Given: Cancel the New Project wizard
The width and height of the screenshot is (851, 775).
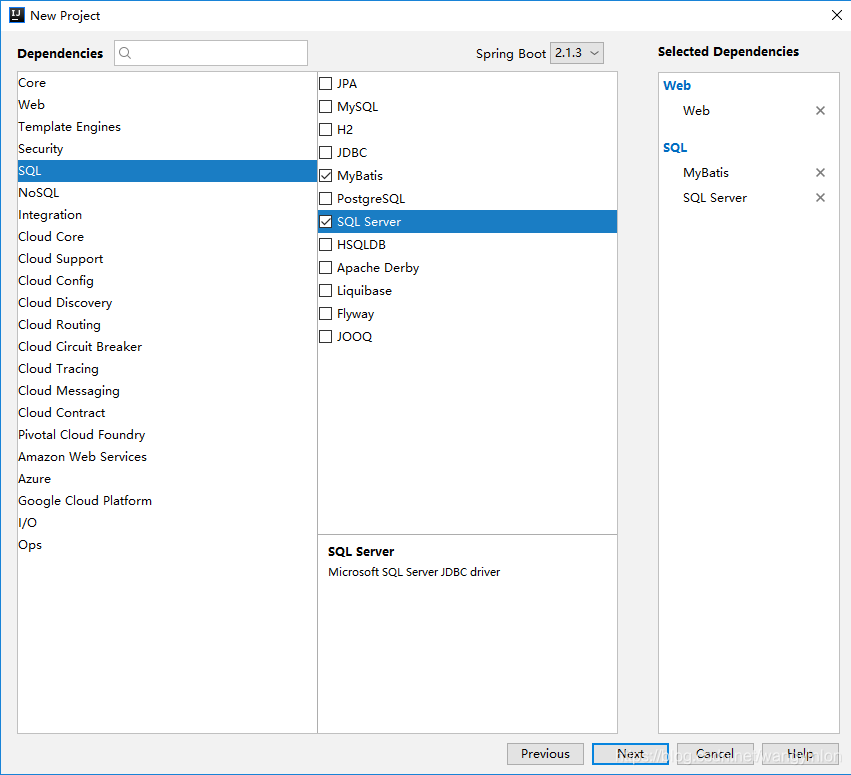Looking at the screenshot, I should (x=715, y=754).
